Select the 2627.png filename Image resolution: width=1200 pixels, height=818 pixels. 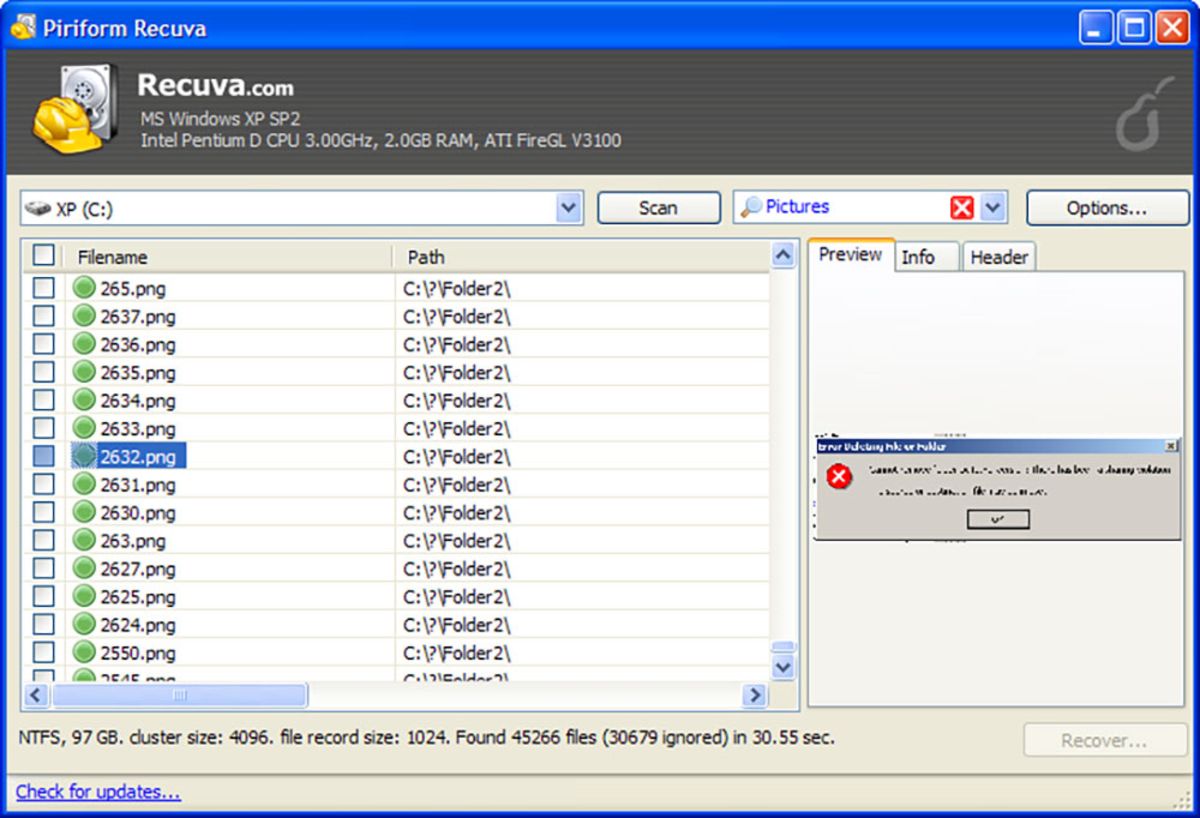pyautogui.click(x=138, y=569)
